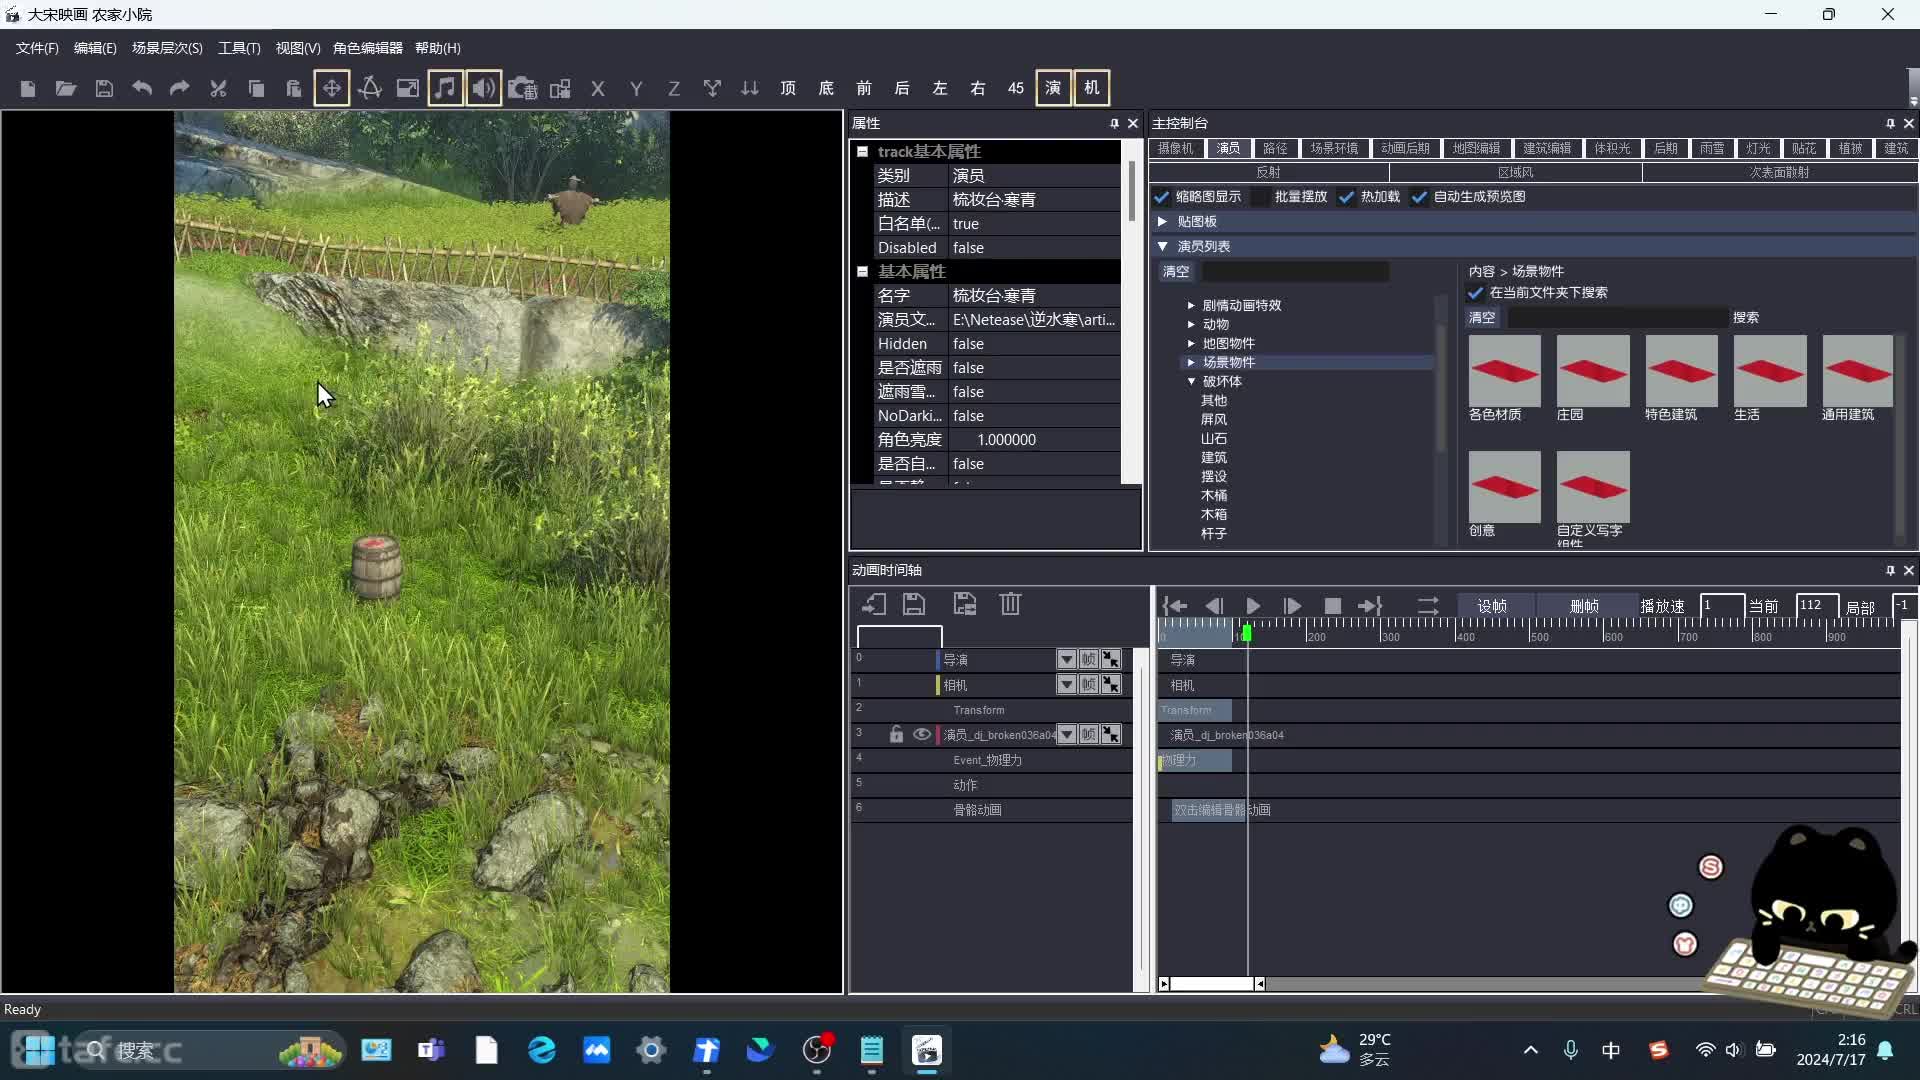This screenshot has height=1080, width=1920.
Task: Select the Move gizmo tool
Action: 331,88
